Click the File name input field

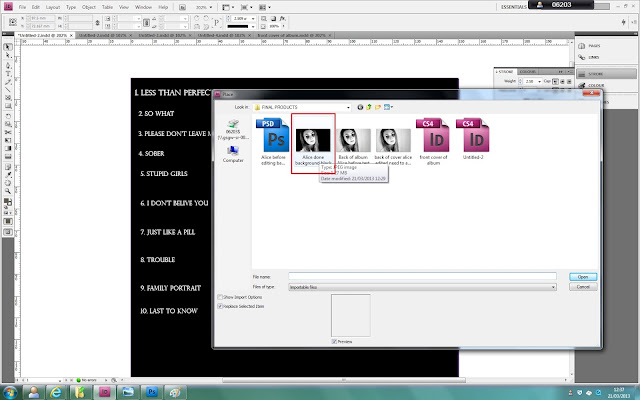[x=422, y=277]
